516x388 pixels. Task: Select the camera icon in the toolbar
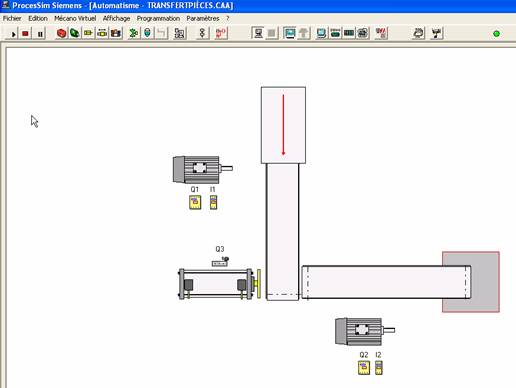click(x=116, y=33)
